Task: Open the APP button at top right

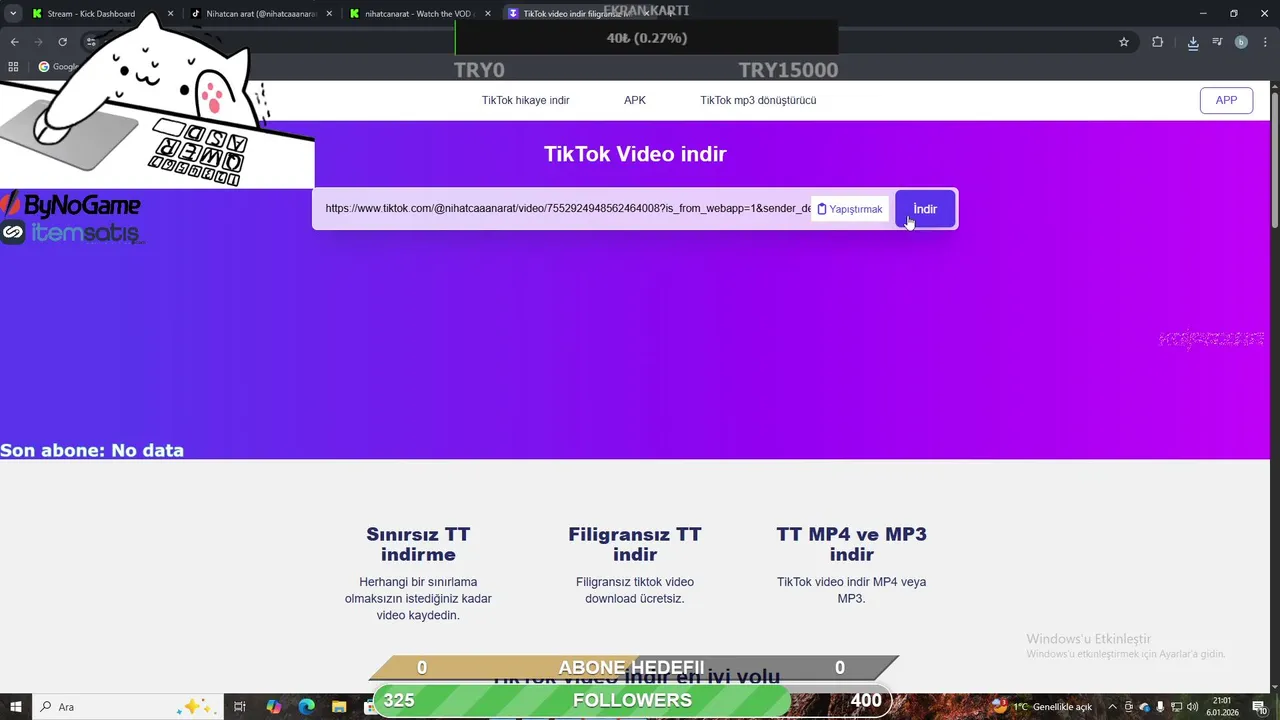Action: coord(1226,100)
